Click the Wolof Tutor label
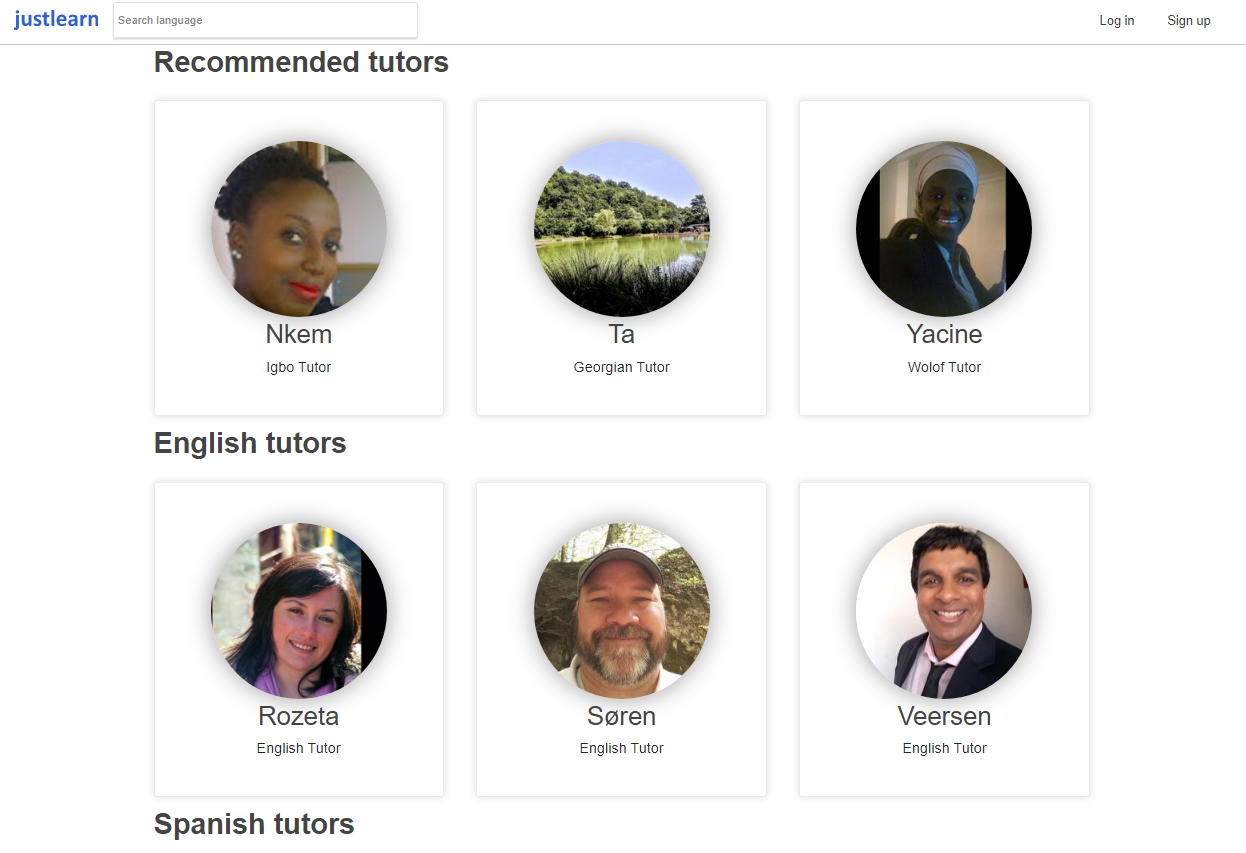Viewport: 1246px width, 853px height. tap(944, 367)
